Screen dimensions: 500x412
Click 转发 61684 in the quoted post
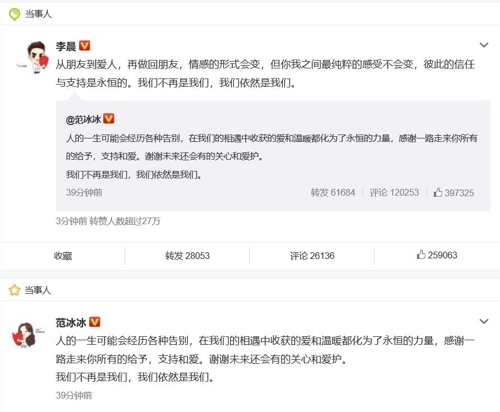pyautogui.click(x=333, y=192)
